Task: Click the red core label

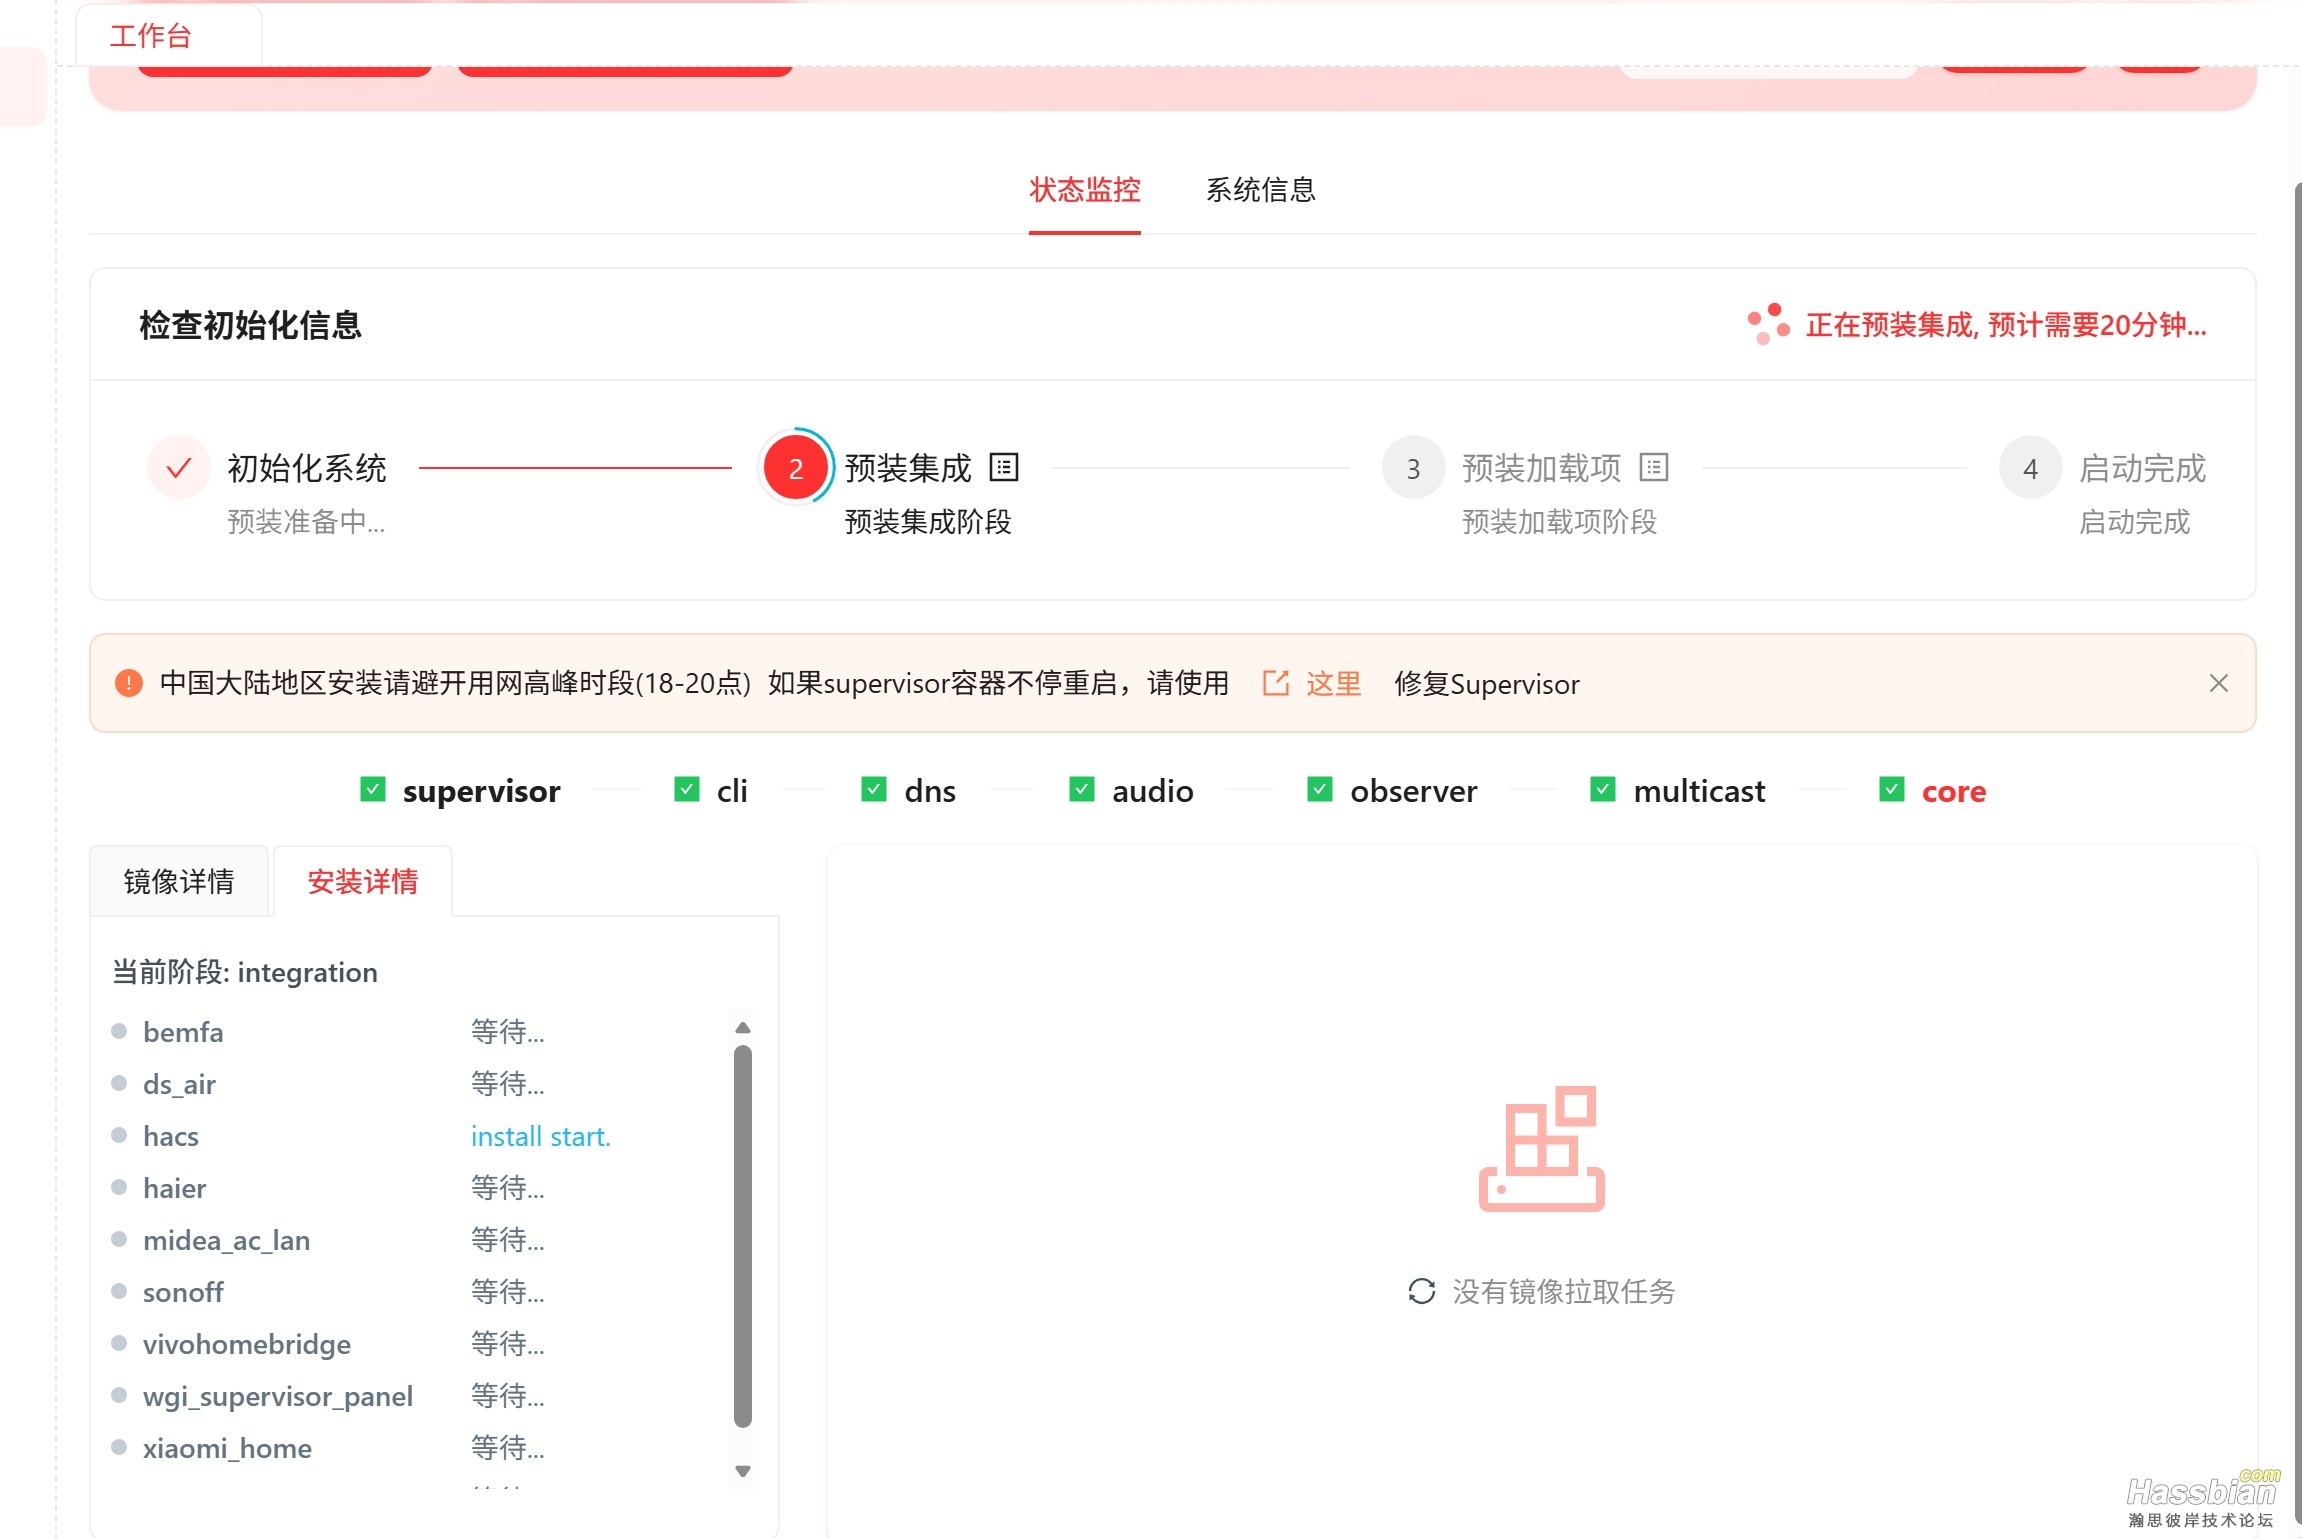Action: [1954, 791]
